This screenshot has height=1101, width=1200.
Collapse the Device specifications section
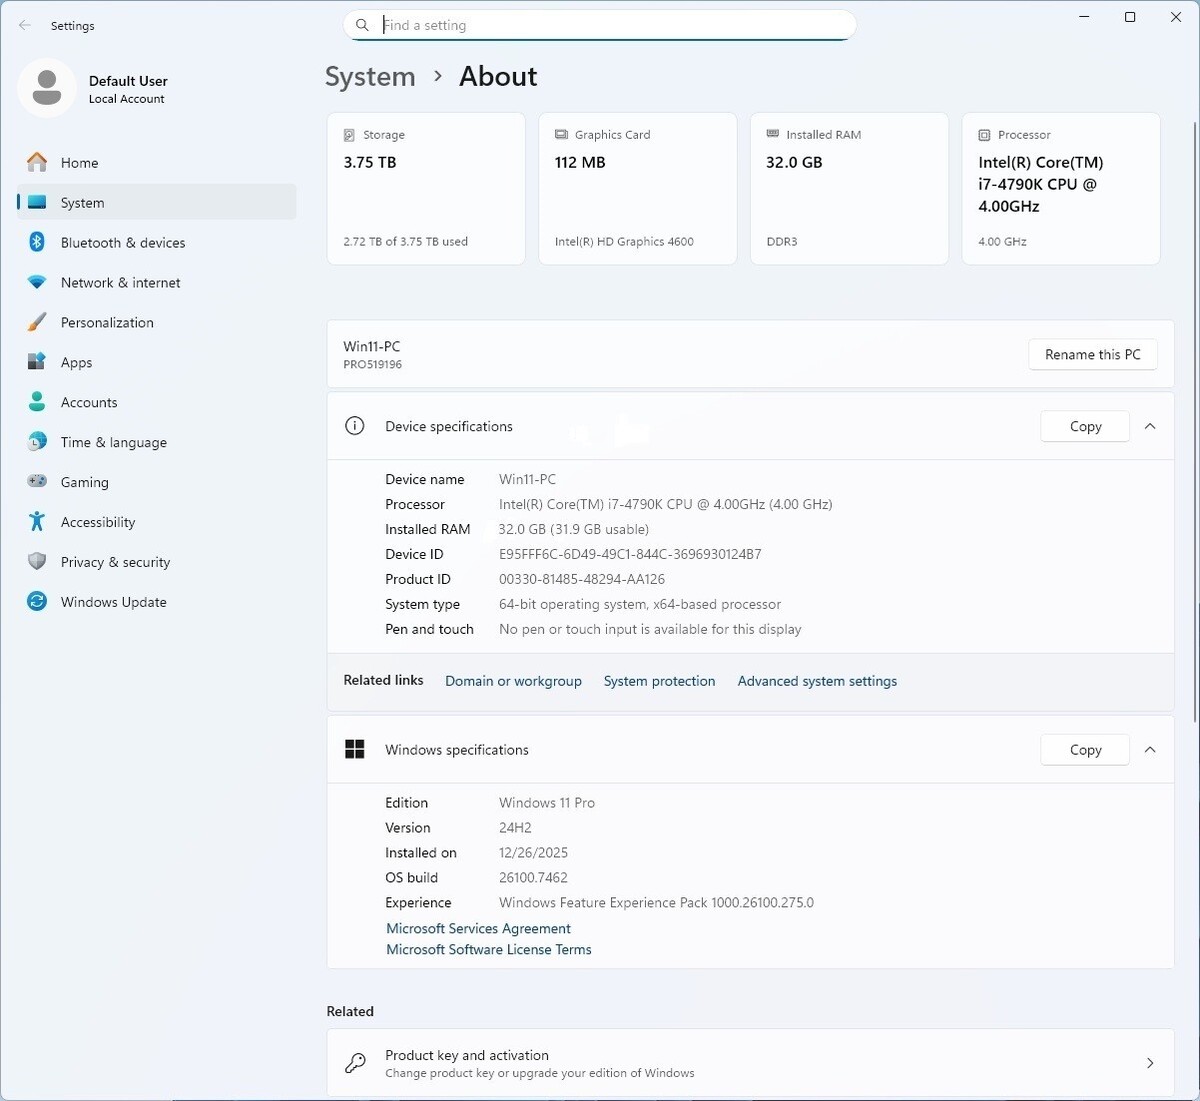pyautogui.click(x=1150, y=426)
